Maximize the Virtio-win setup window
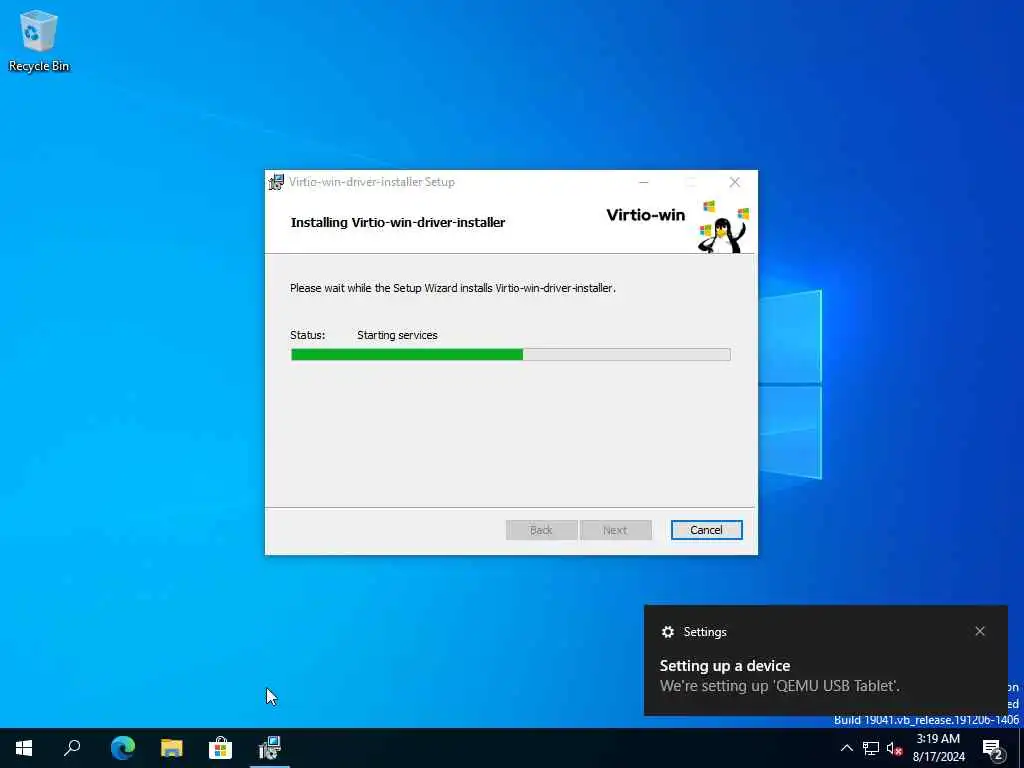This screenshot has height=768, width=1024. coord(690,182)
